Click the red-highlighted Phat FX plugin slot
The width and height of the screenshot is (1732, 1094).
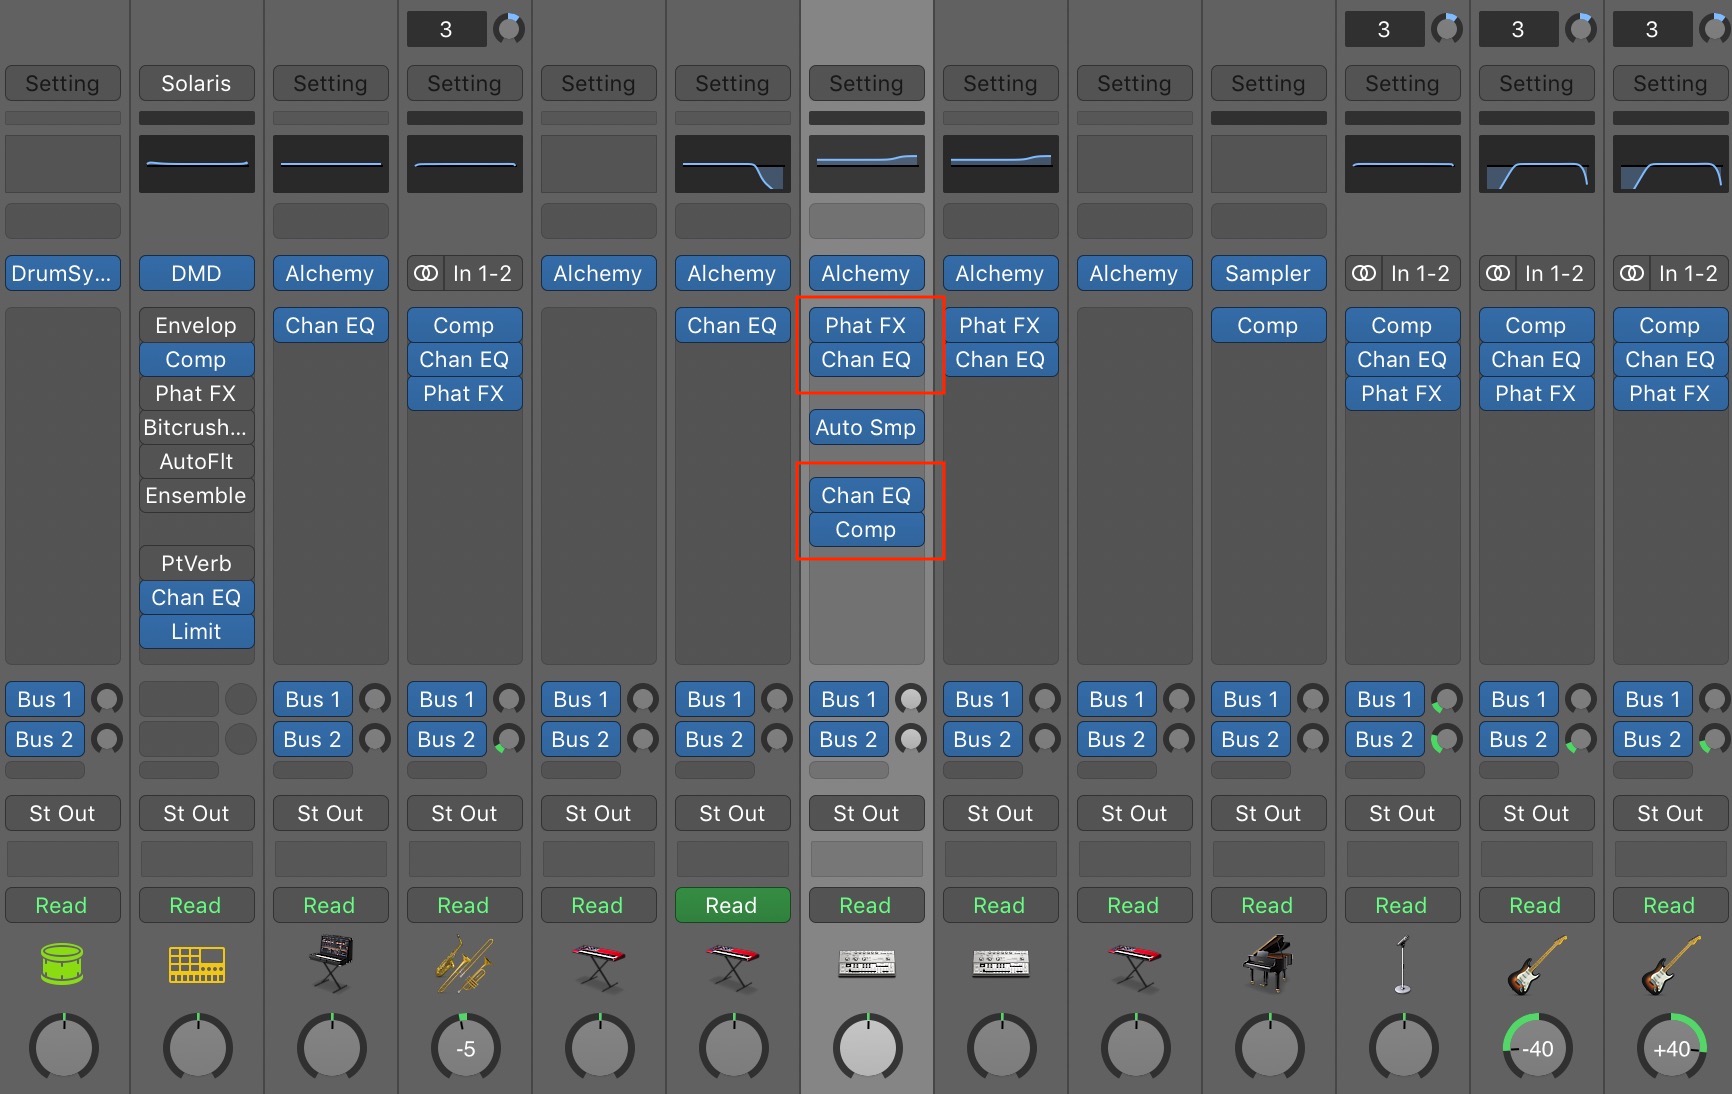pyautogui.click(x=866, y=324)
